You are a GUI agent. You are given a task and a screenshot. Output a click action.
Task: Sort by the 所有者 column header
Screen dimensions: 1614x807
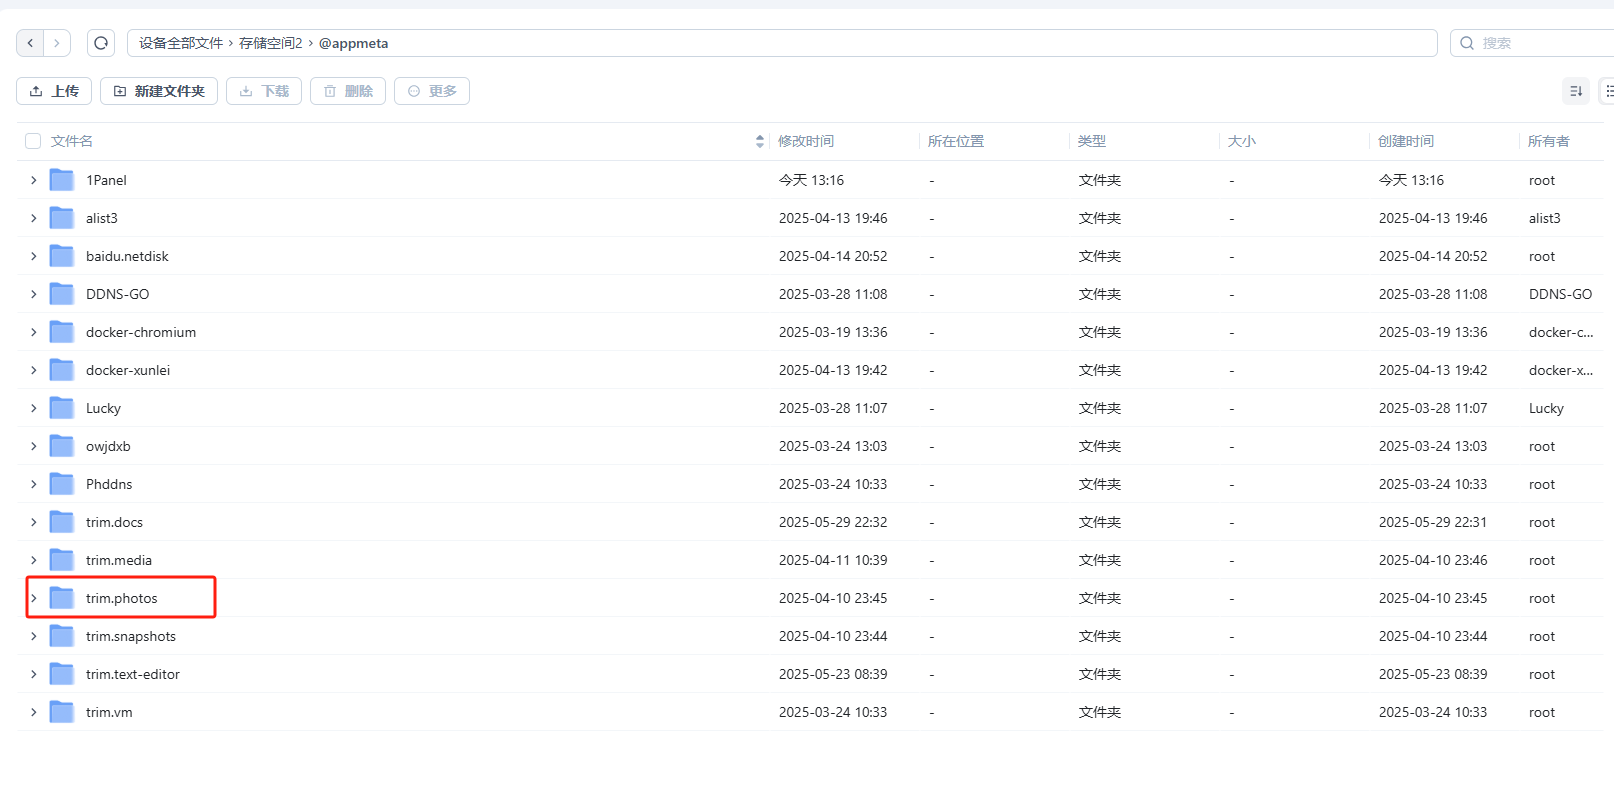coord(1549,141)
